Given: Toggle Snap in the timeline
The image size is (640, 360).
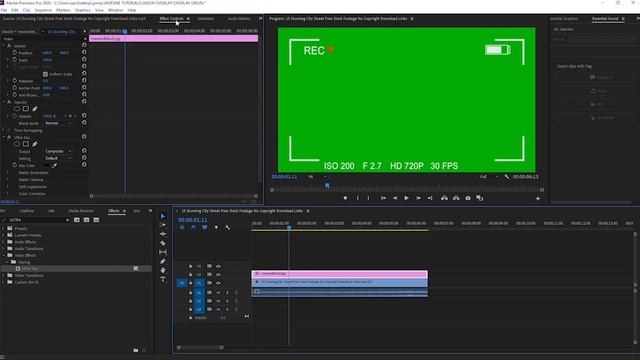Looking at the screenshot, I should click(193, 227).
